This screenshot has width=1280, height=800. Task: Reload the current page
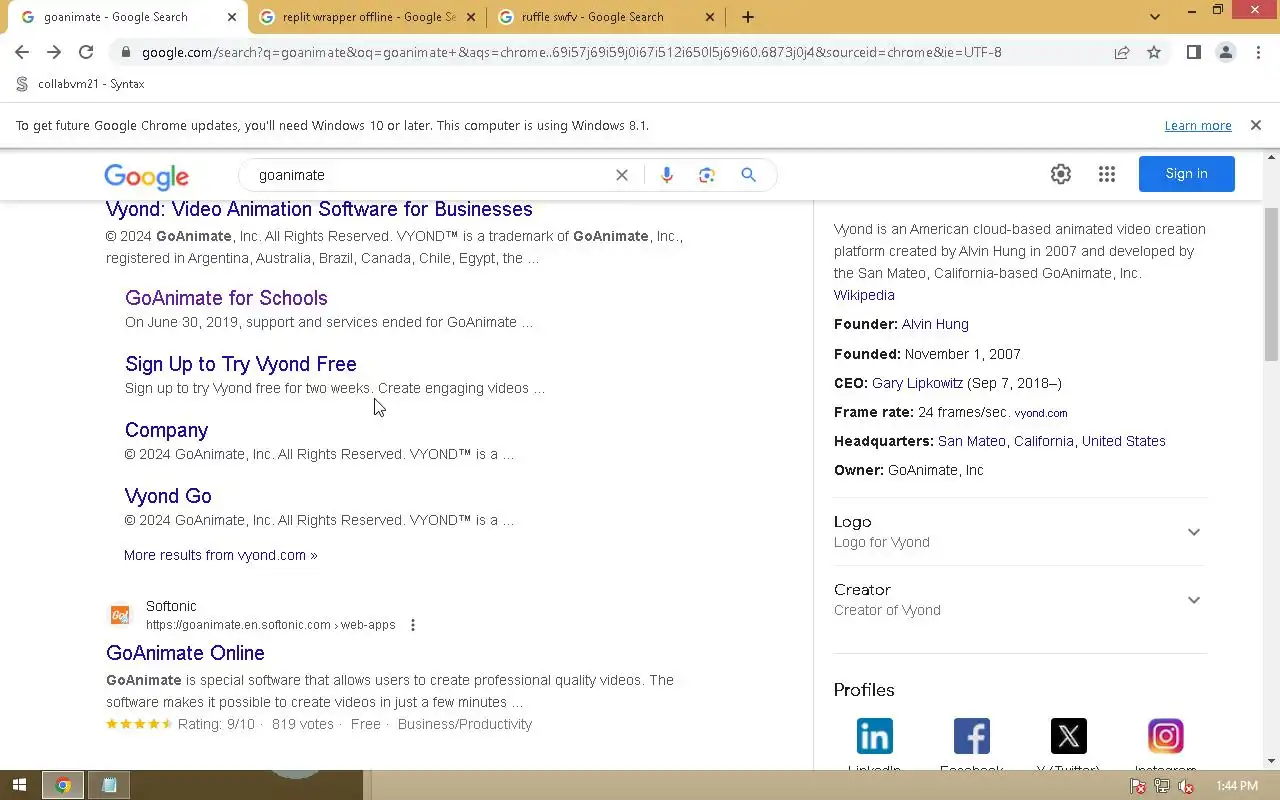[x=86, y=52]
